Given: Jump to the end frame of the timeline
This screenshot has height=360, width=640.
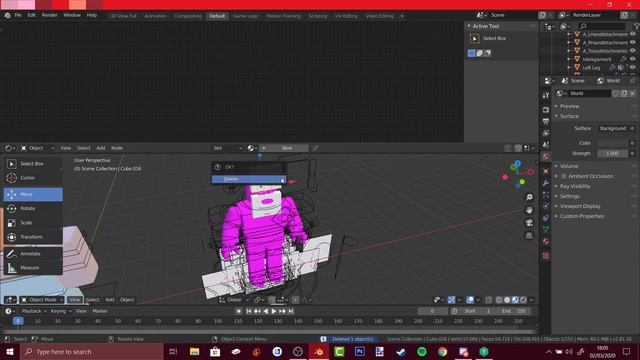Looking at the screenshot, I should (291, 311).
